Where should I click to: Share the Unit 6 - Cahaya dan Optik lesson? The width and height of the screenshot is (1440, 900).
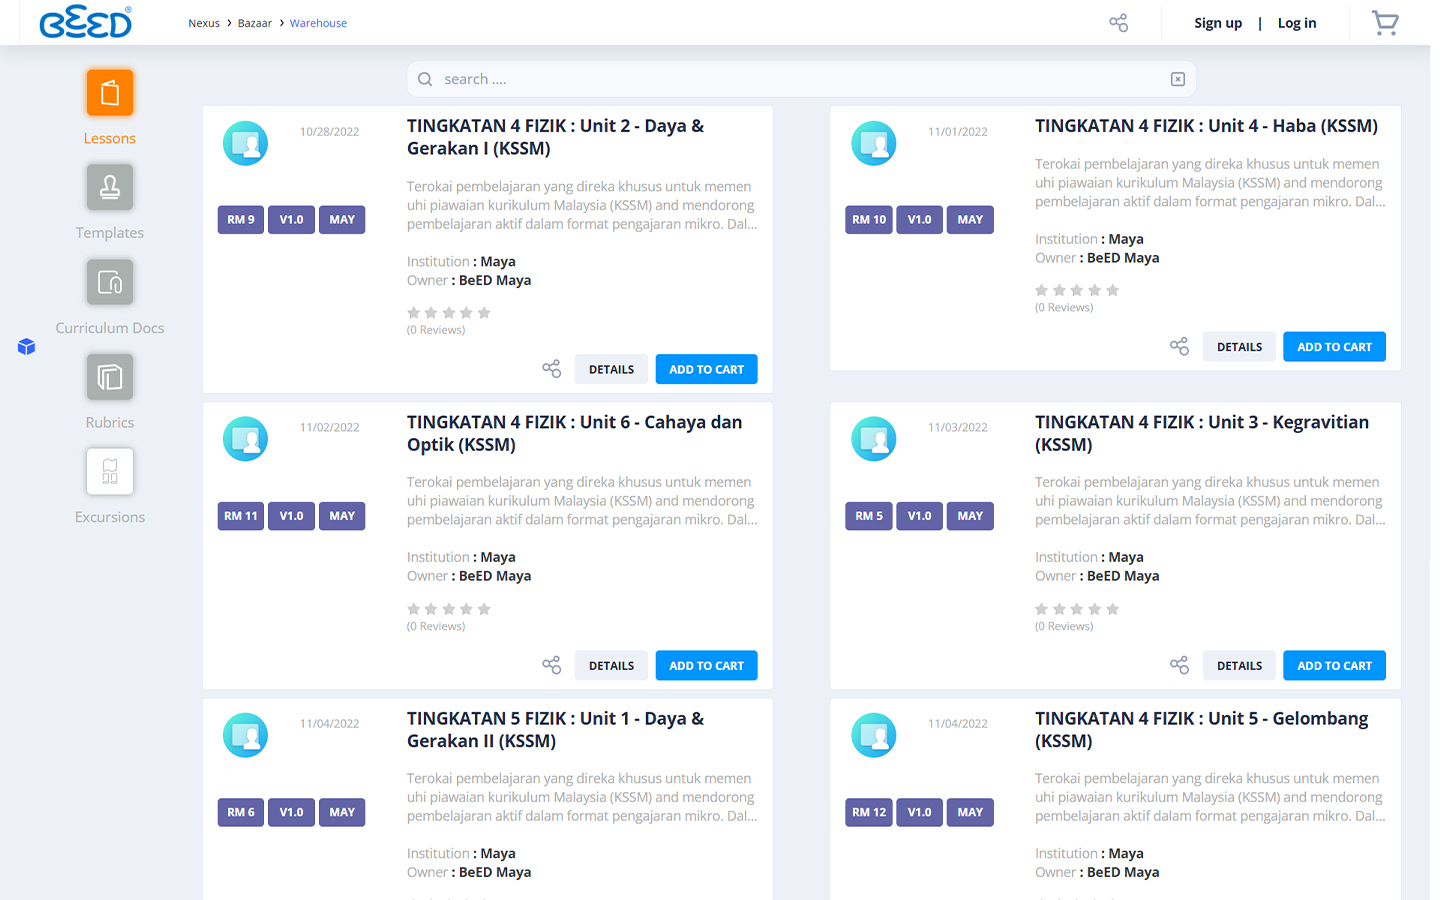[x=551, y=665]
